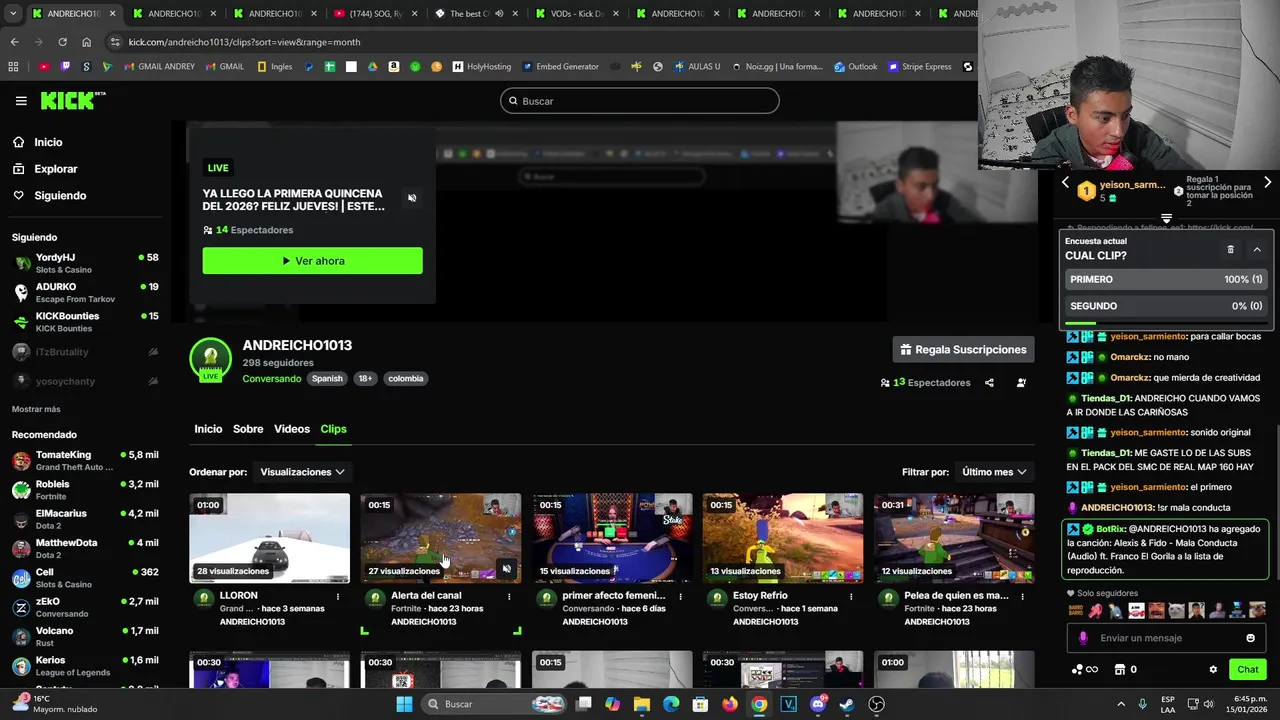Select the Spanish tag
The height and width of the screenshot is (720, 1280).
(327, 379)
